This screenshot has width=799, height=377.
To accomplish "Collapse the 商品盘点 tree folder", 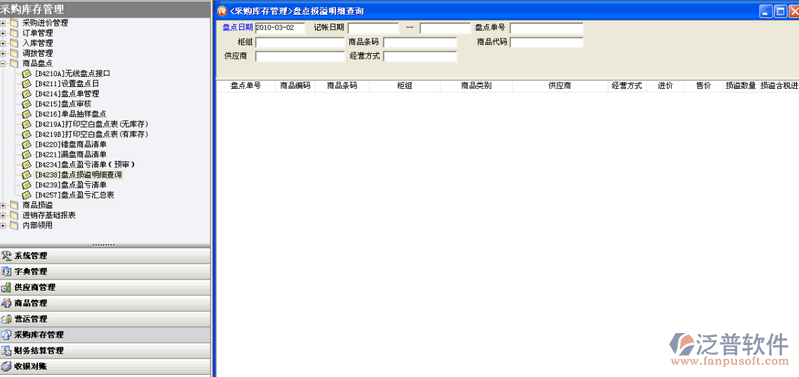I will (3, 64).
